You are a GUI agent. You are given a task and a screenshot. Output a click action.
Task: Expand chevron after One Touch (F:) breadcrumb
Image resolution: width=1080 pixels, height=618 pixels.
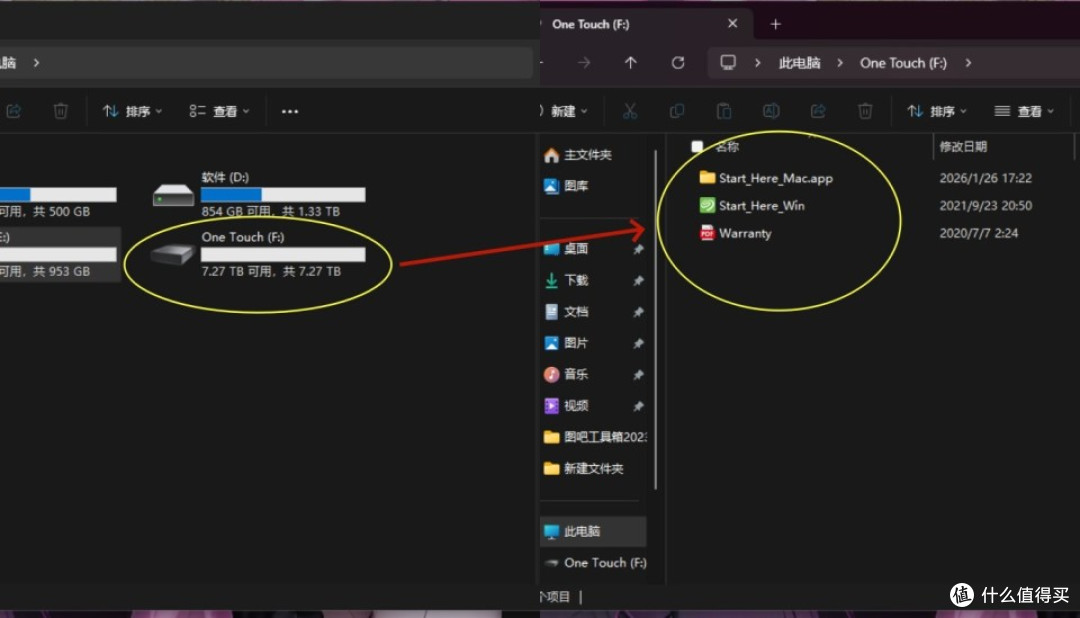(968, 63)
